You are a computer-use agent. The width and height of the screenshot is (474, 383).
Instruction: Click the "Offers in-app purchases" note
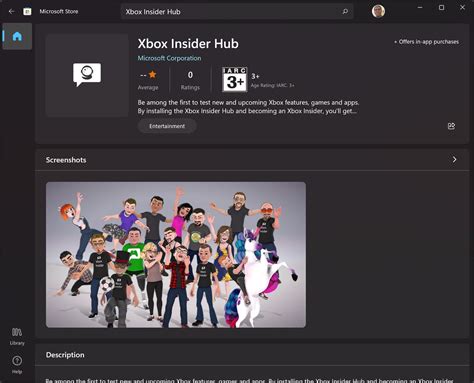click(426, 42)
